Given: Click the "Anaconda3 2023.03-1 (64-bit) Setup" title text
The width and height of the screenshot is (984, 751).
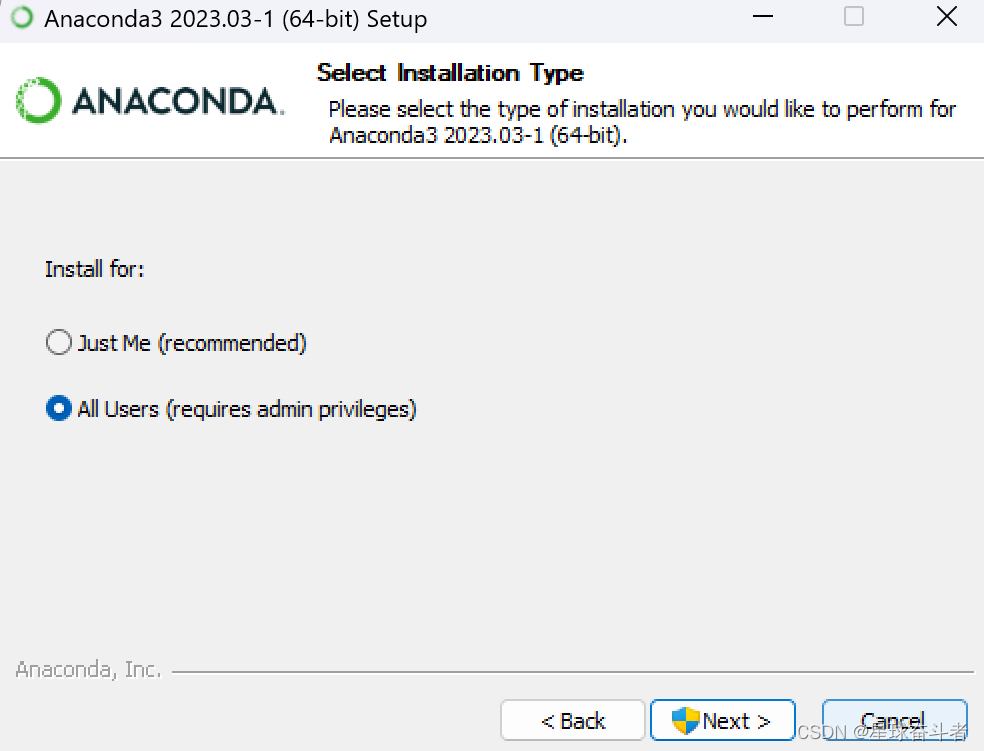Looking at the screenshot, I should tap(235, 19).
